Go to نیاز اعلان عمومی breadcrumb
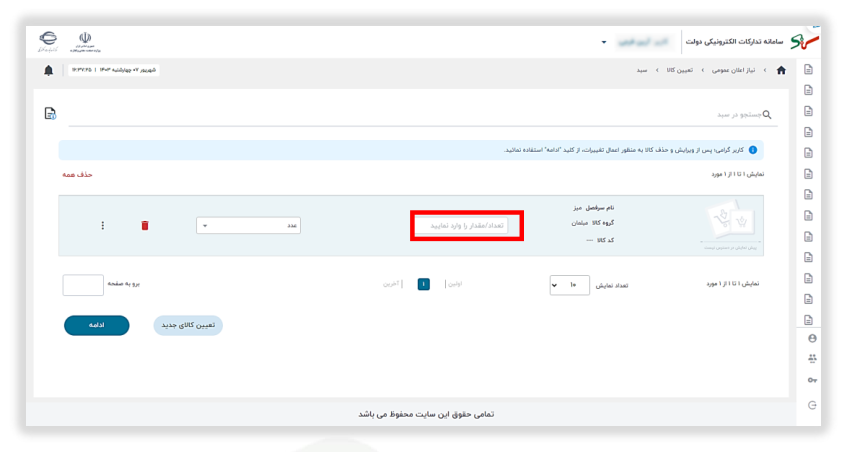 pos(734,70)
